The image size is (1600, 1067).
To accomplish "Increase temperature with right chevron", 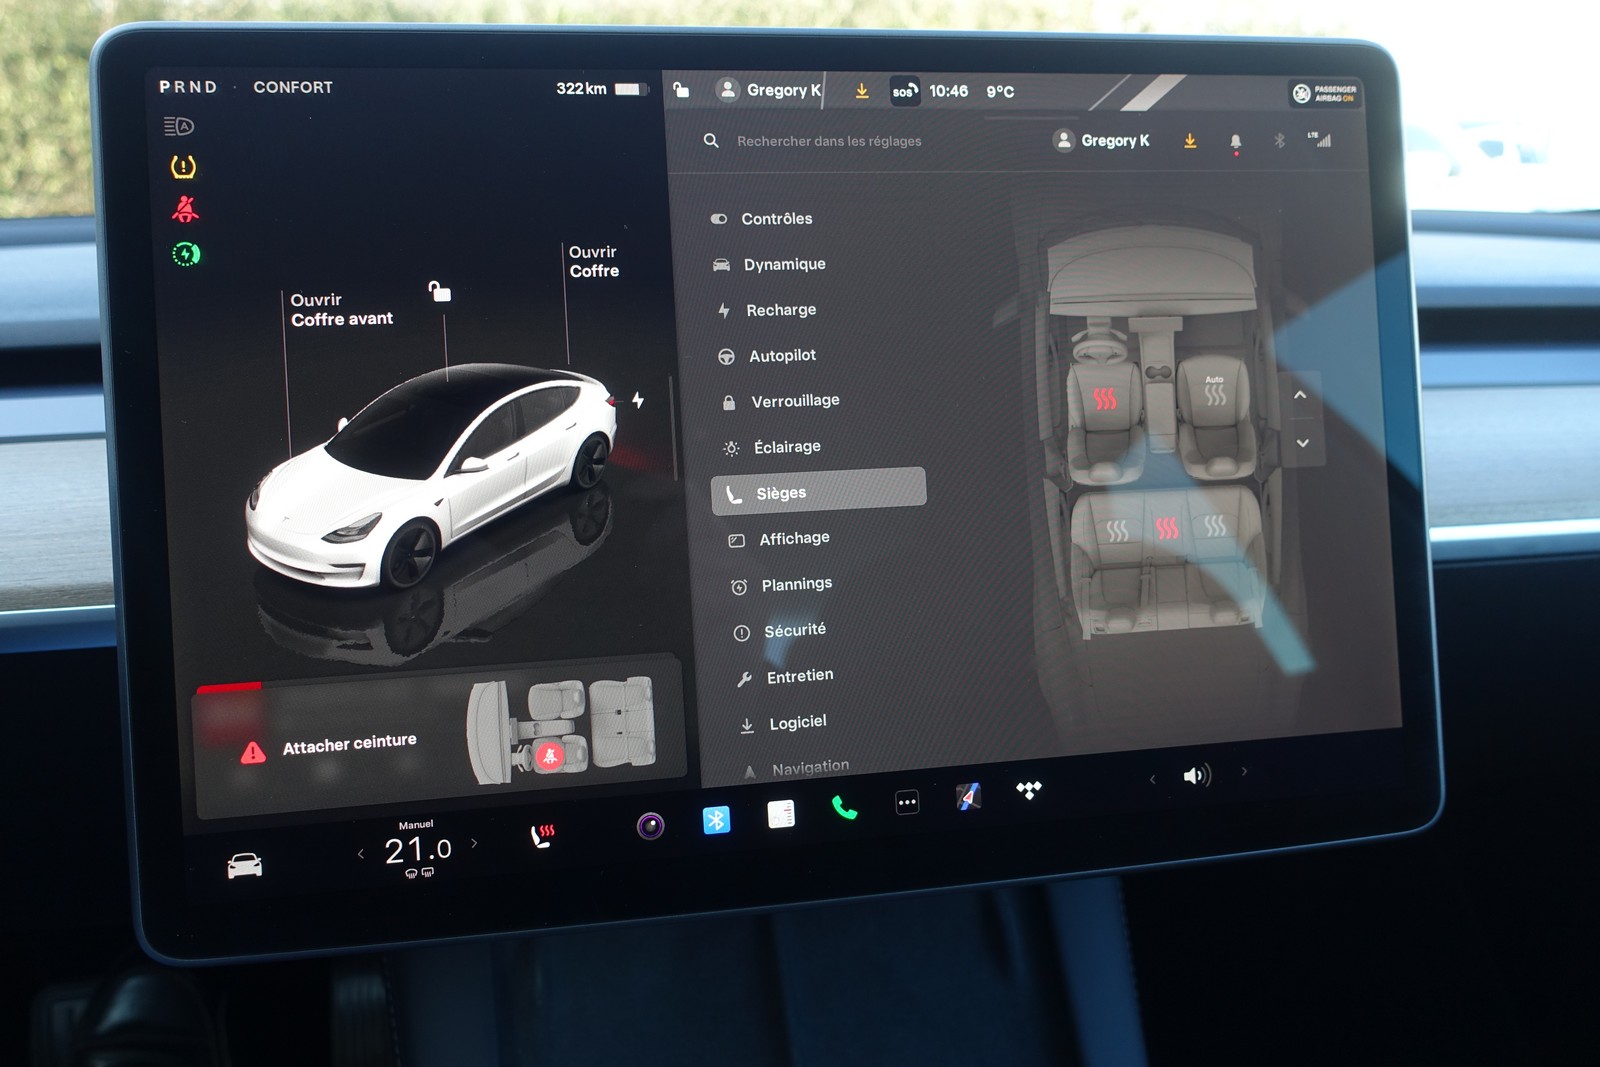I will pyautogui.click(x=474, y=843).
